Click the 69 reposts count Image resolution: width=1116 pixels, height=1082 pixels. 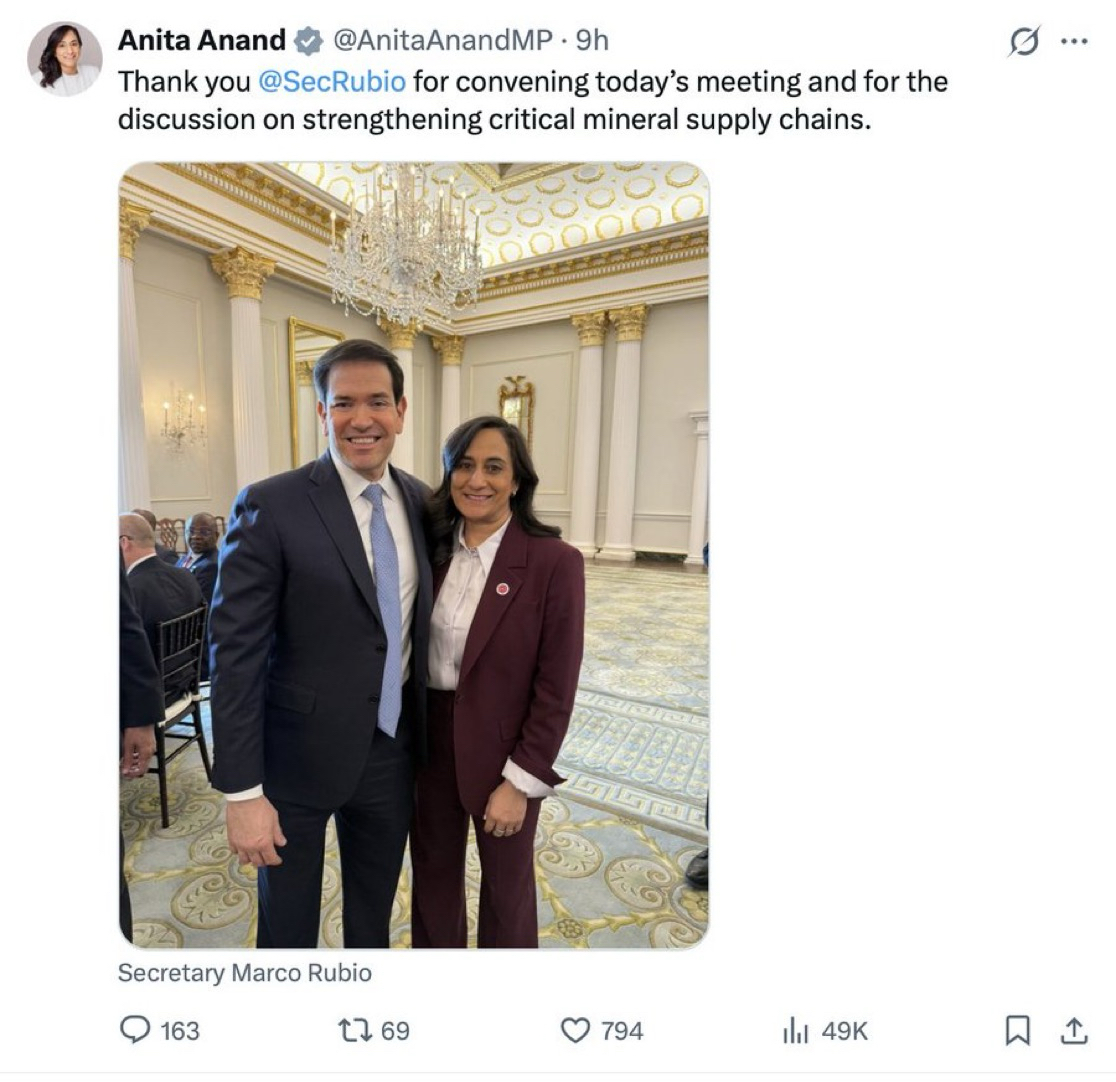point(395,1030)
